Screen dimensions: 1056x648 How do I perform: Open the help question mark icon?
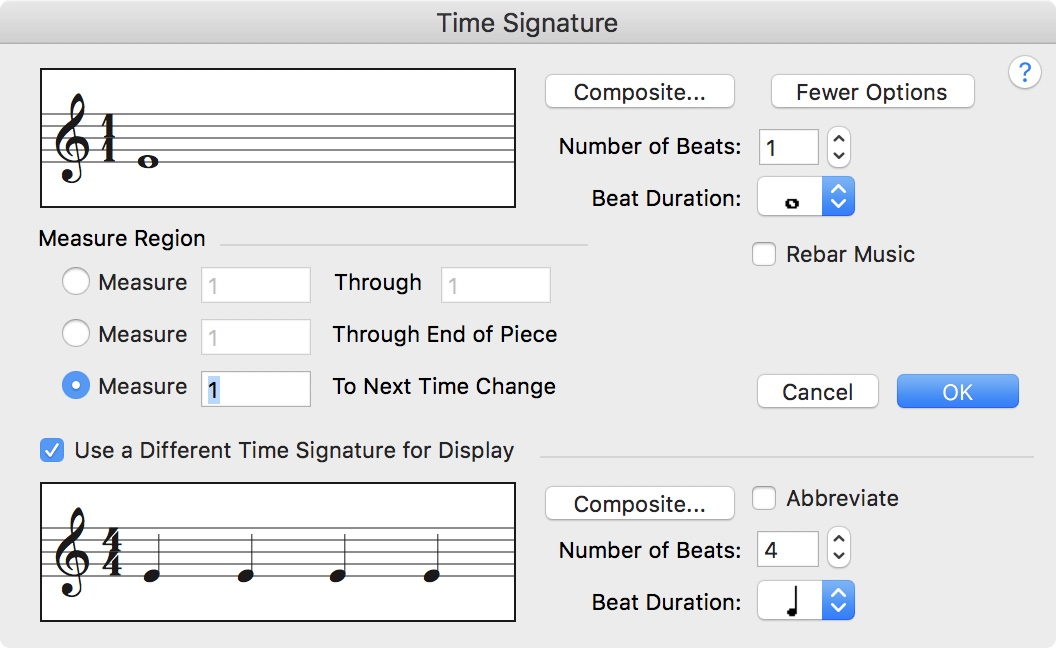tap(1024, 73)
